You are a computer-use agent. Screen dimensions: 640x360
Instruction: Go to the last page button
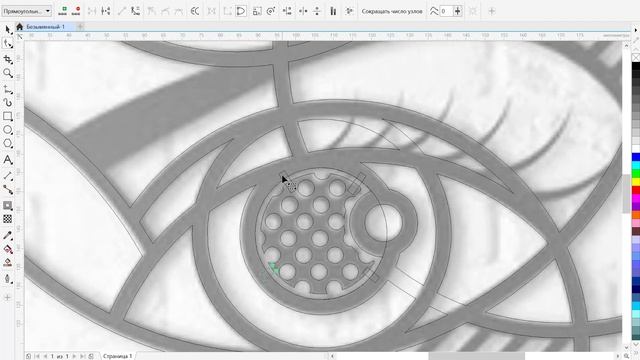[83, 356]
